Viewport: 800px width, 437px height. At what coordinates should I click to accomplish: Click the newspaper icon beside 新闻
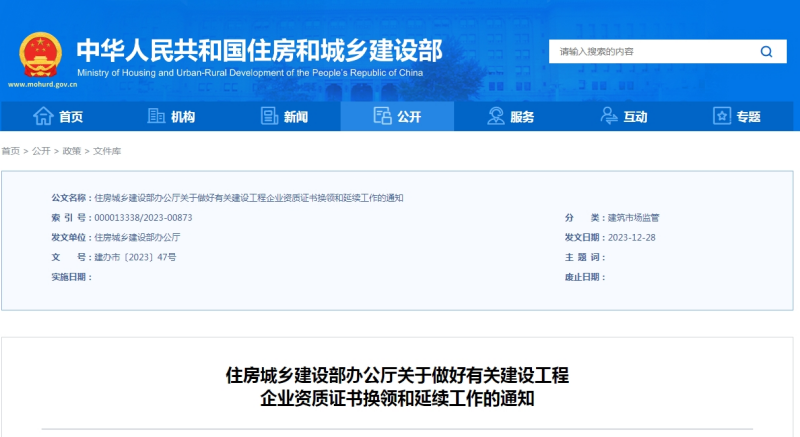point(268,117)
